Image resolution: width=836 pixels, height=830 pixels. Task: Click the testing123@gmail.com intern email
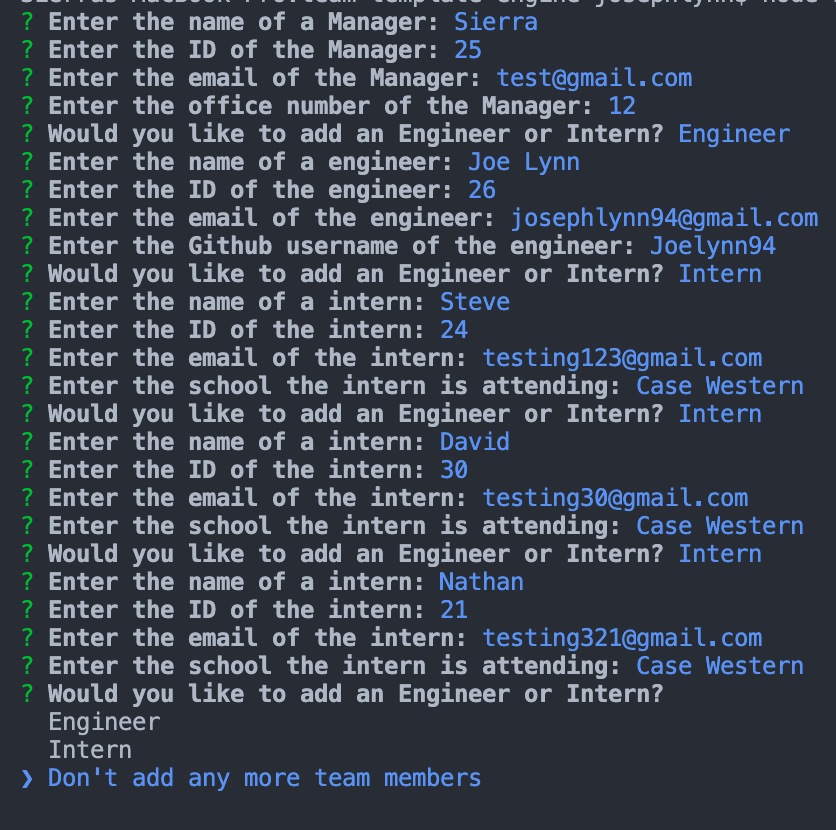622,358
